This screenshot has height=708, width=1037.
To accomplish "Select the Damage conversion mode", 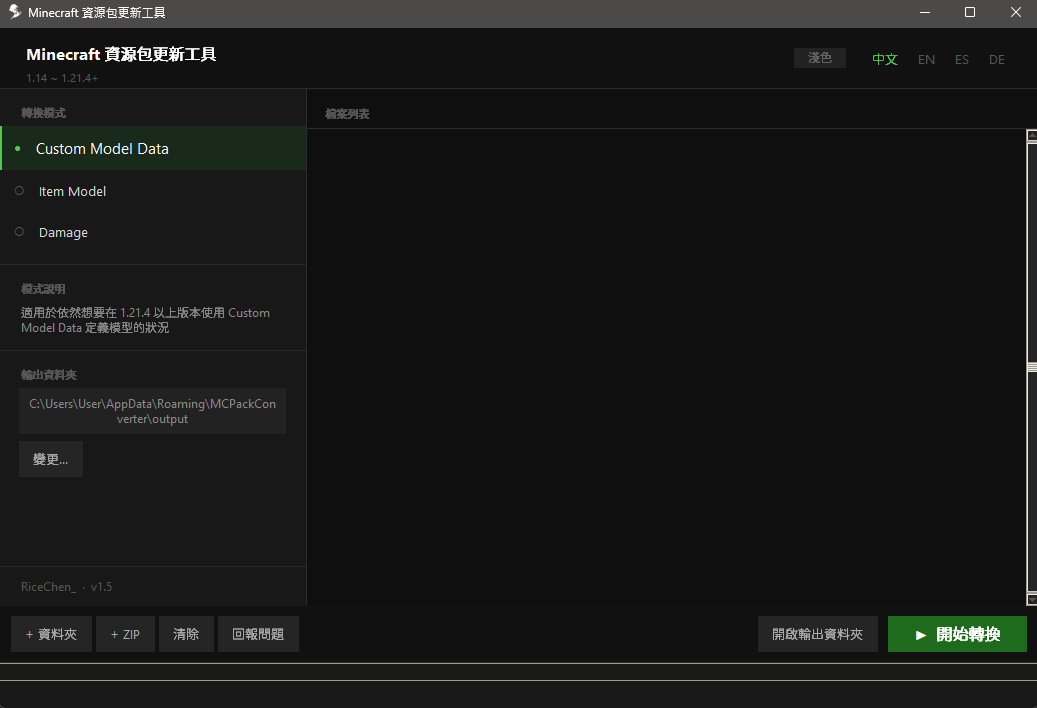I will click(153, 232).
